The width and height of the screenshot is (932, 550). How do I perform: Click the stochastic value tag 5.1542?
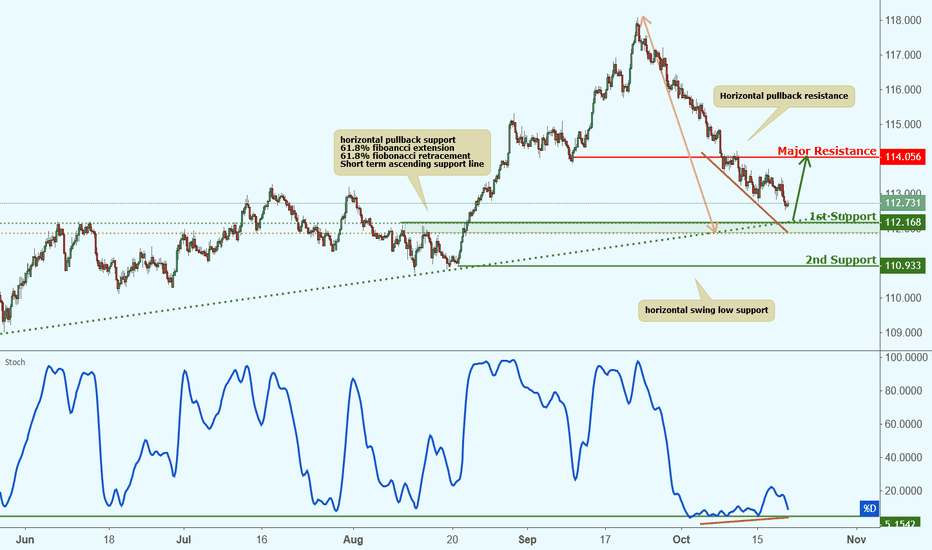tap(900, 523)
